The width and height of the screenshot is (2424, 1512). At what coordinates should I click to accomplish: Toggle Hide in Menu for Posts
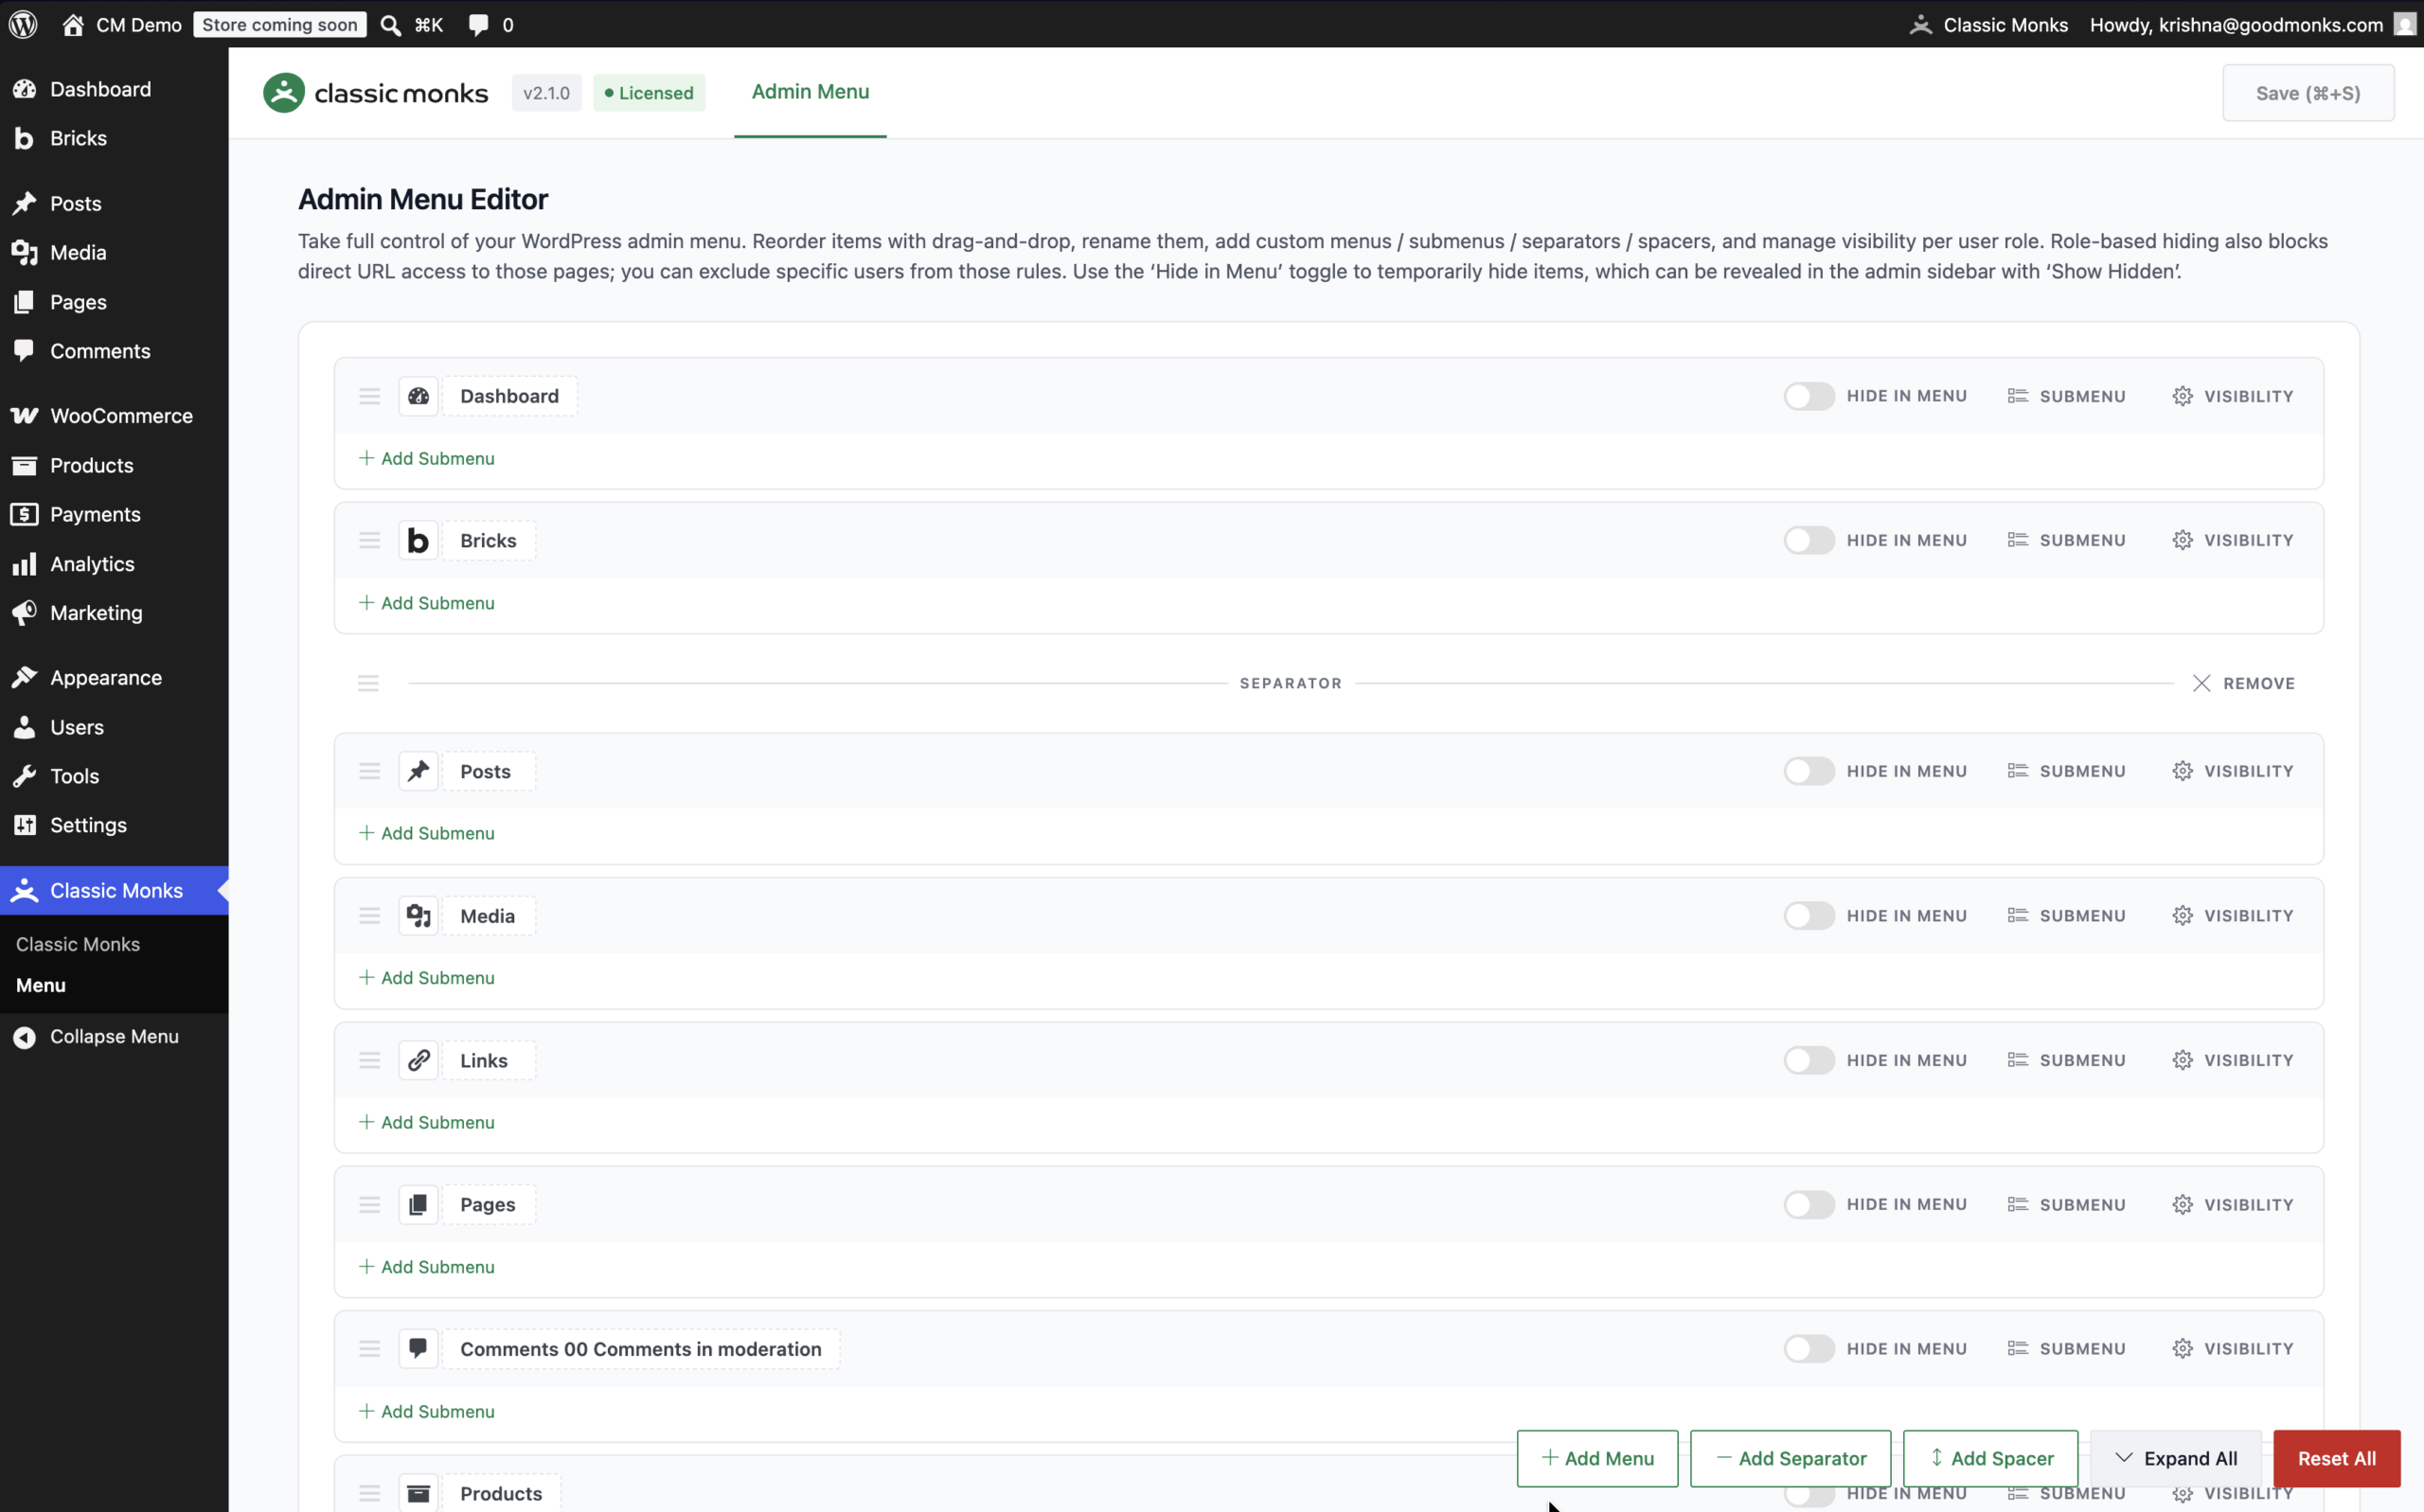tap(1809, 771)
